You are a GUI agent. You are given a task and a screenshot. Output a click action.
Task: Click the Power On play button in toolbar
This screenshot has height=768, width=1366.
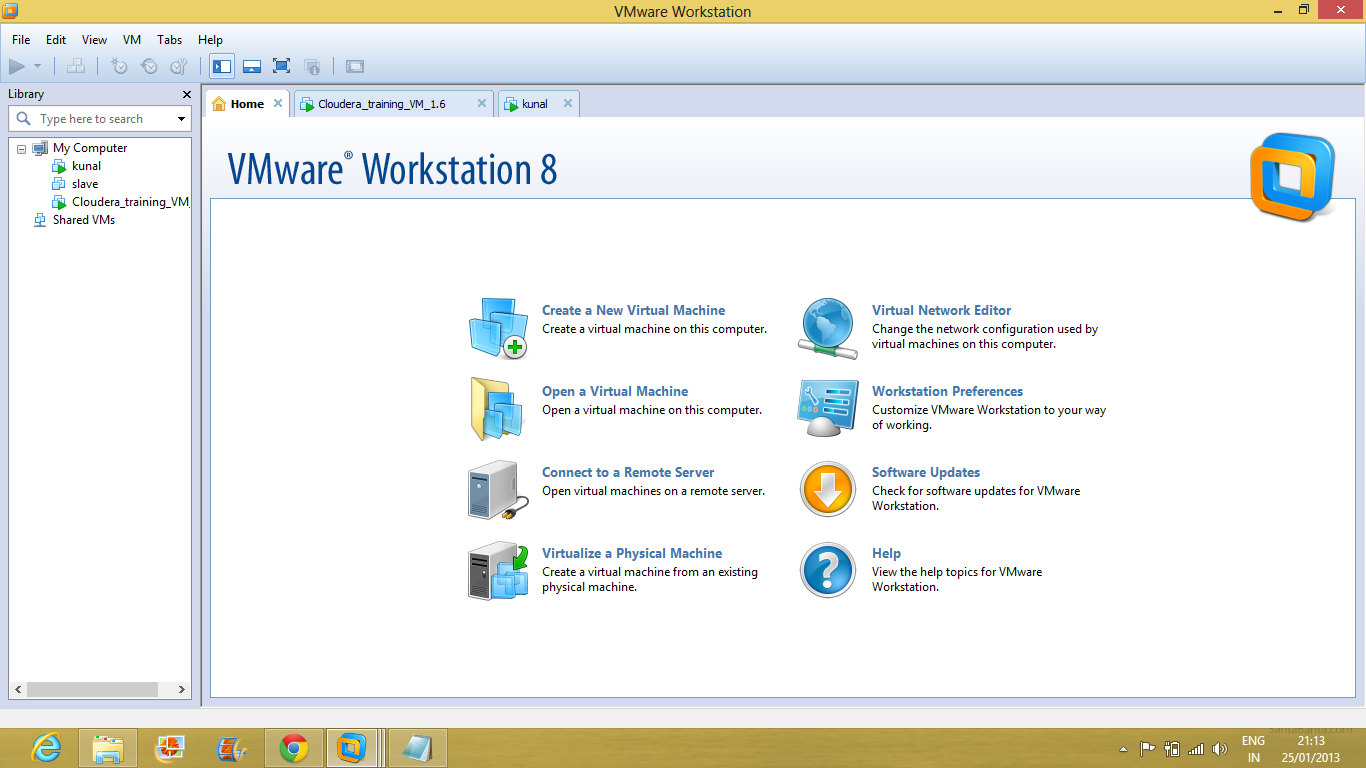(x=16, y=67)
